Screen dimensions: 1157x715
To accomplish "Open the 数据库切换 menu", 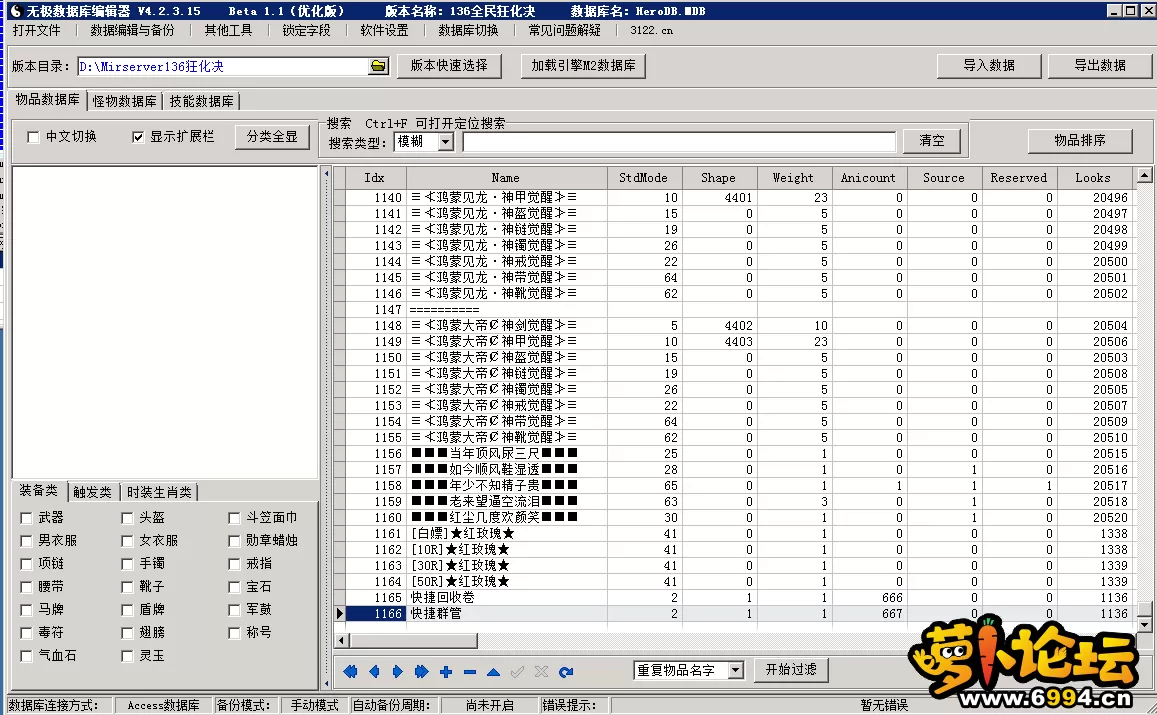I will (468, 30).
